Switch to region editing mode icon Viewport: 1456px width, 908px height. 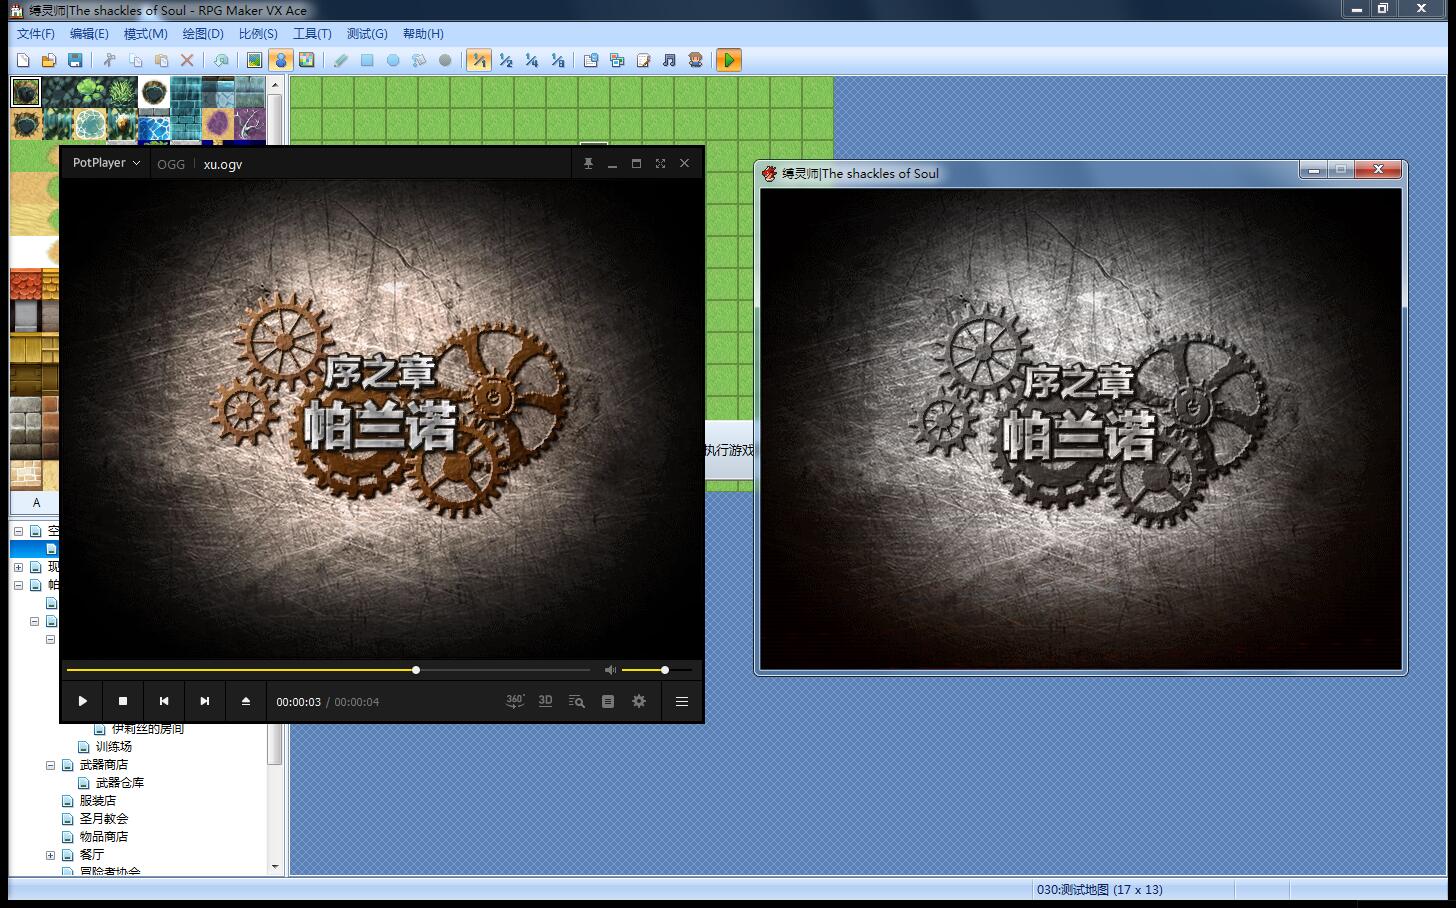(307, 60)
